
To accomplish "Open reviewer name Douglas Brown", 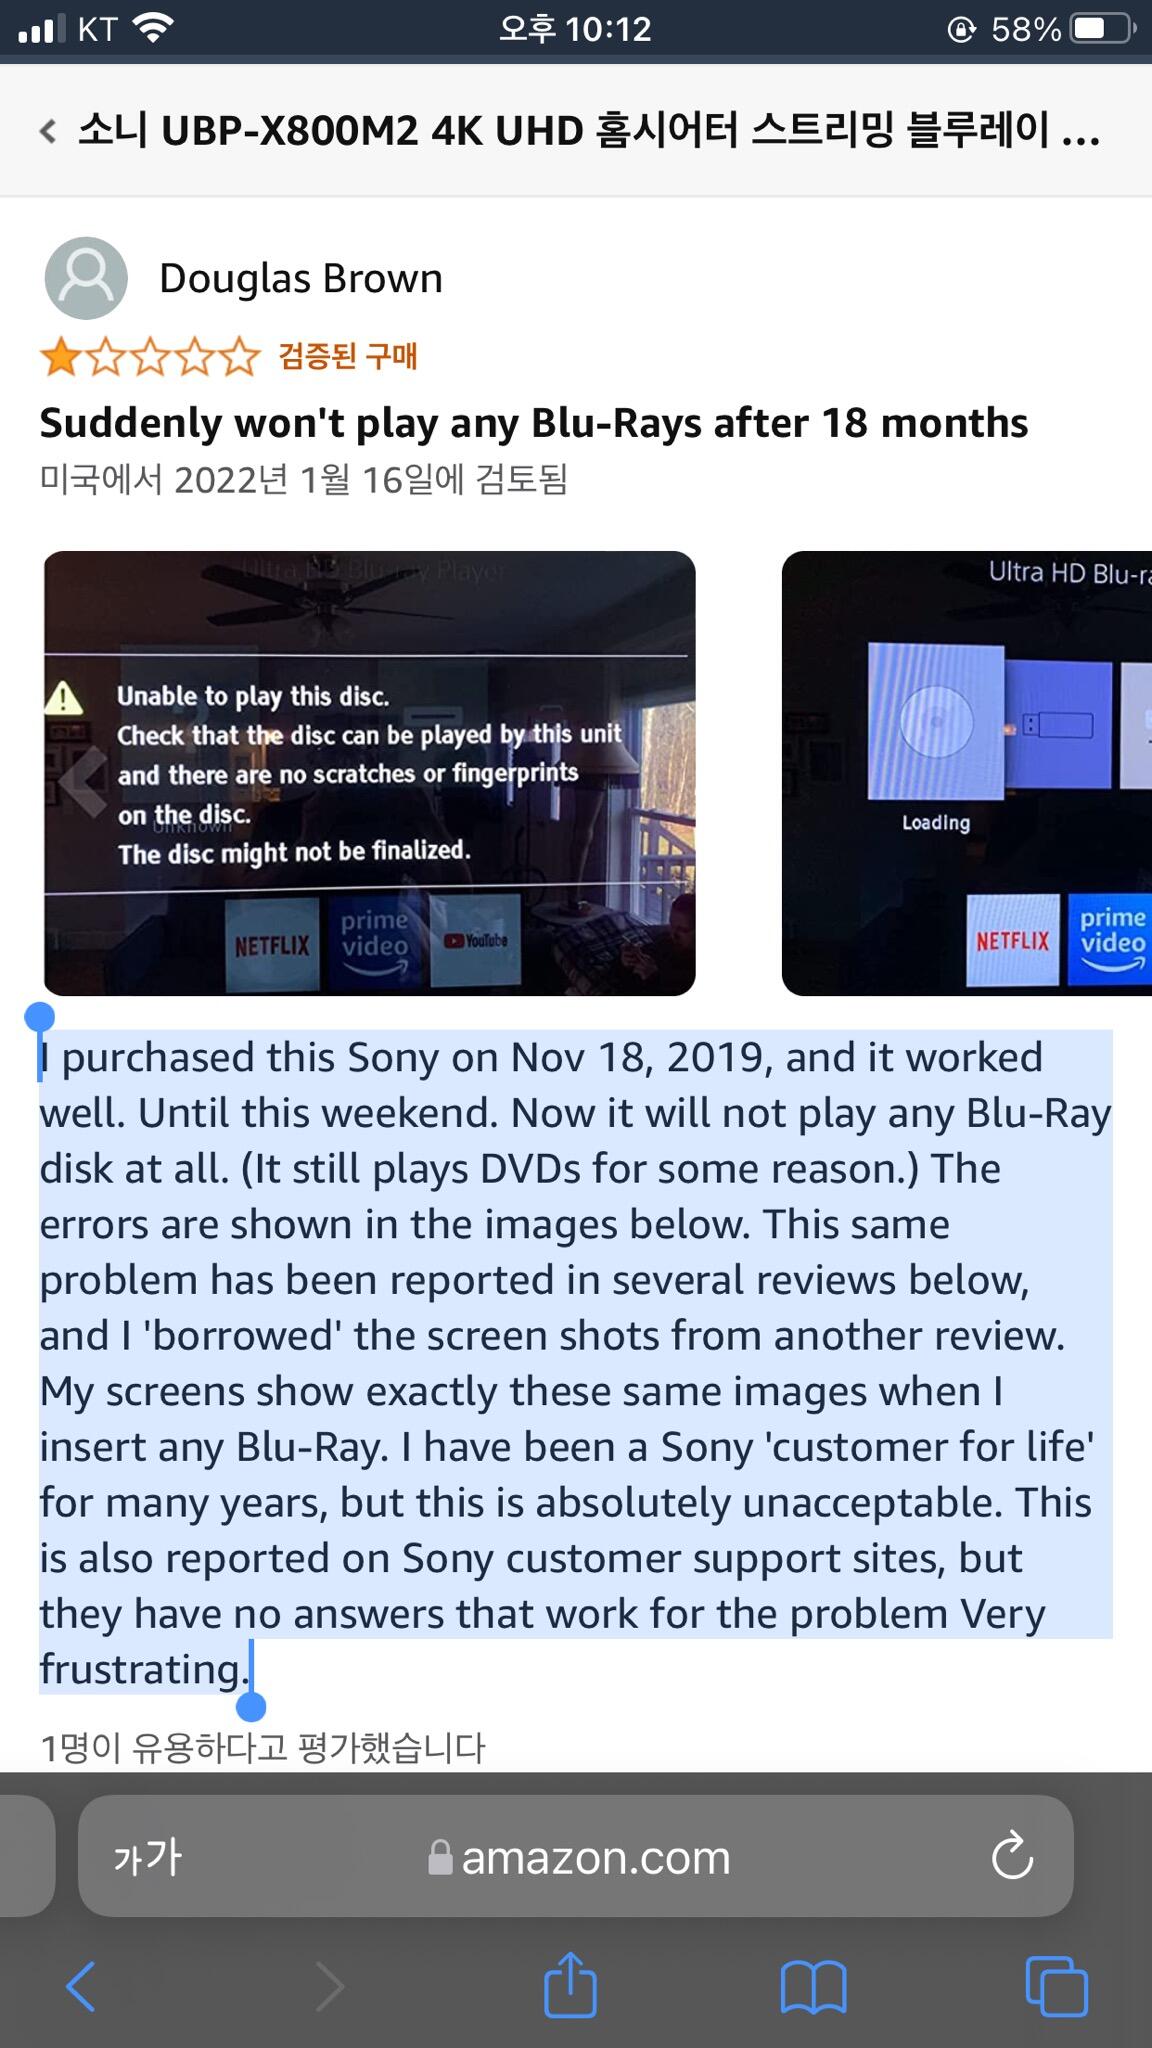I will 300,278.
